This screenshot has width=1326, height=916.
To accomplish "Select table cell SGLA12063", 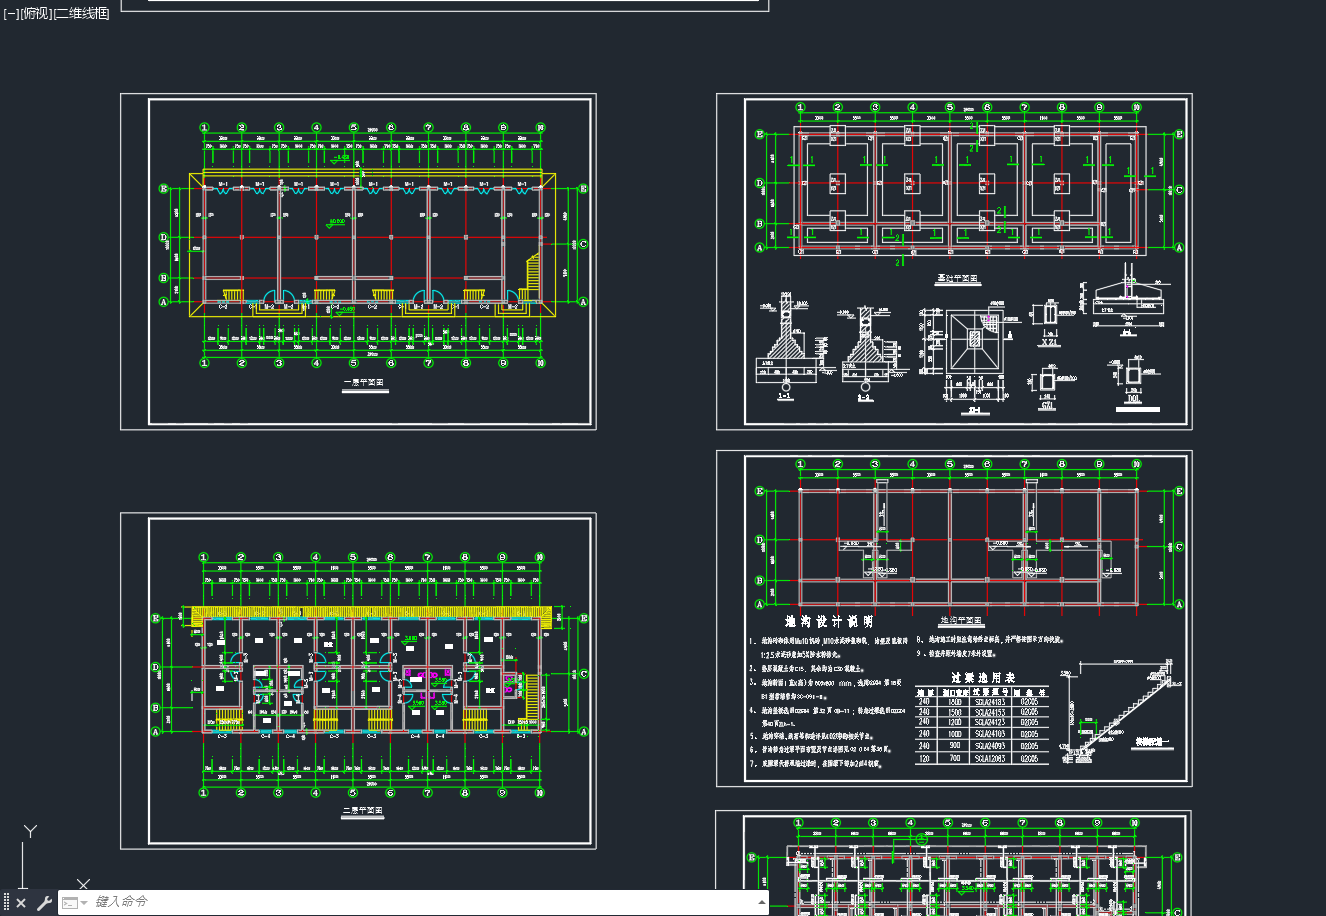I will point(990,758).
